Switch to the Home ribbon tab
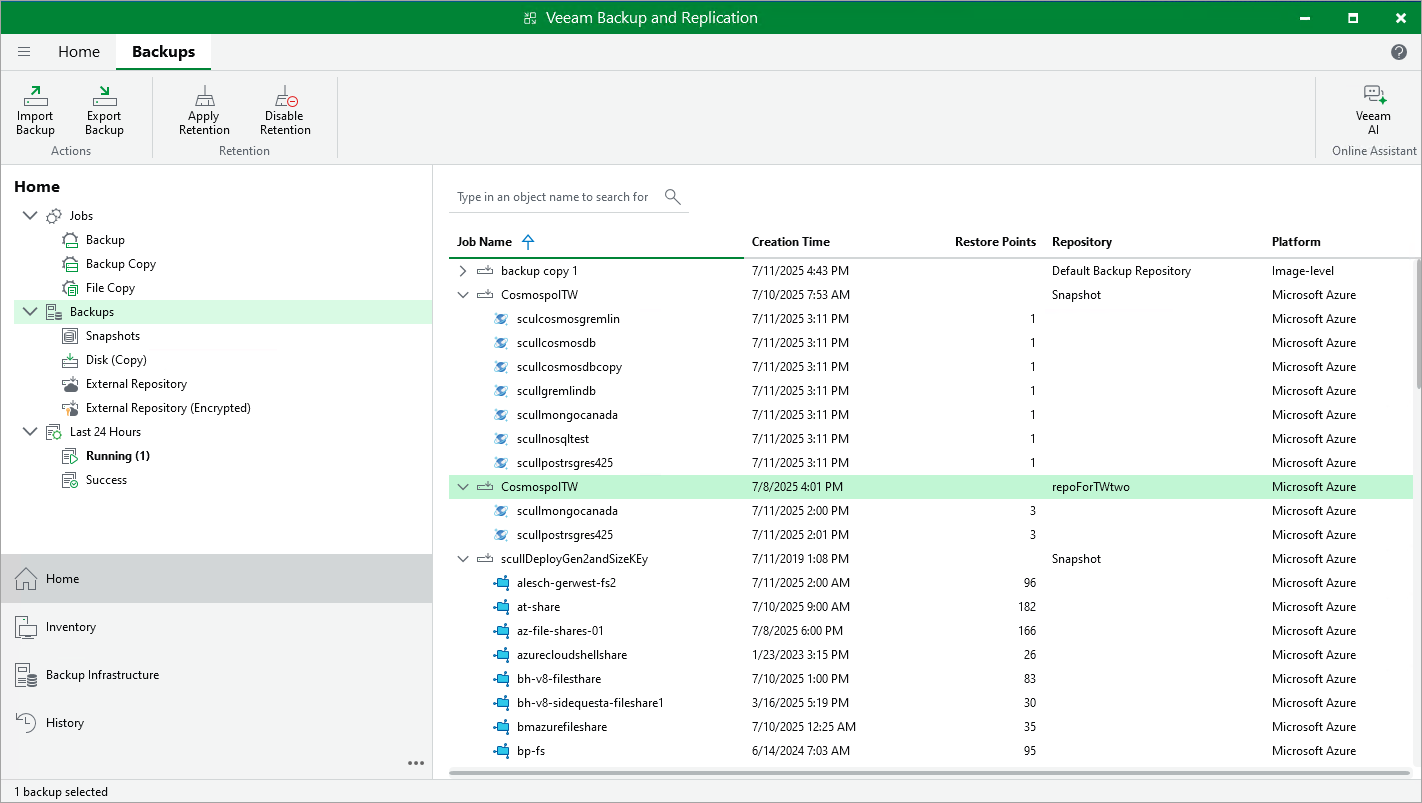This screenshot has height=803, width=1422. [79, 52]
